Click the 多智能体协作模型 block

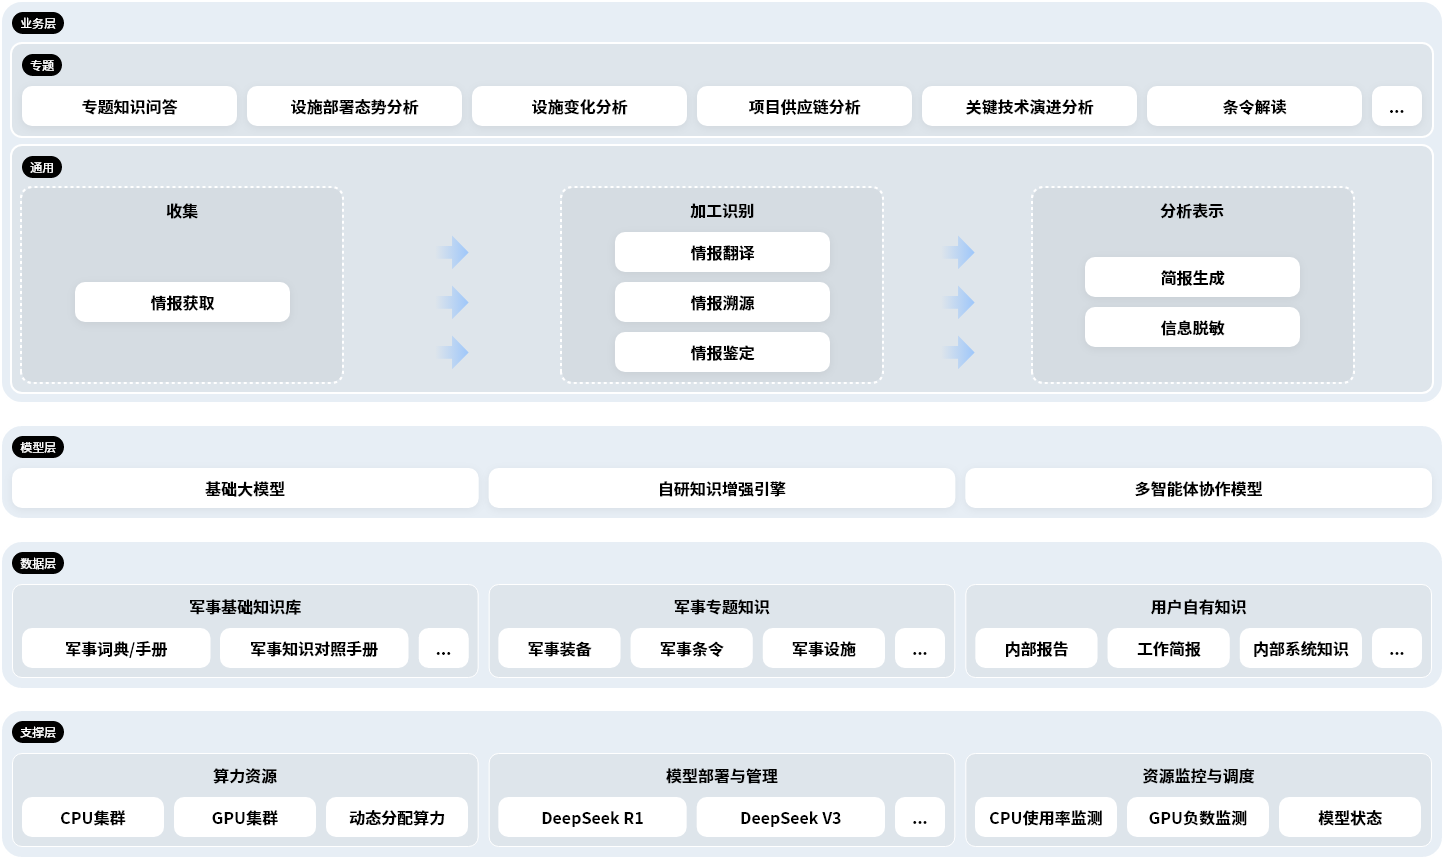coord(1198,489)
